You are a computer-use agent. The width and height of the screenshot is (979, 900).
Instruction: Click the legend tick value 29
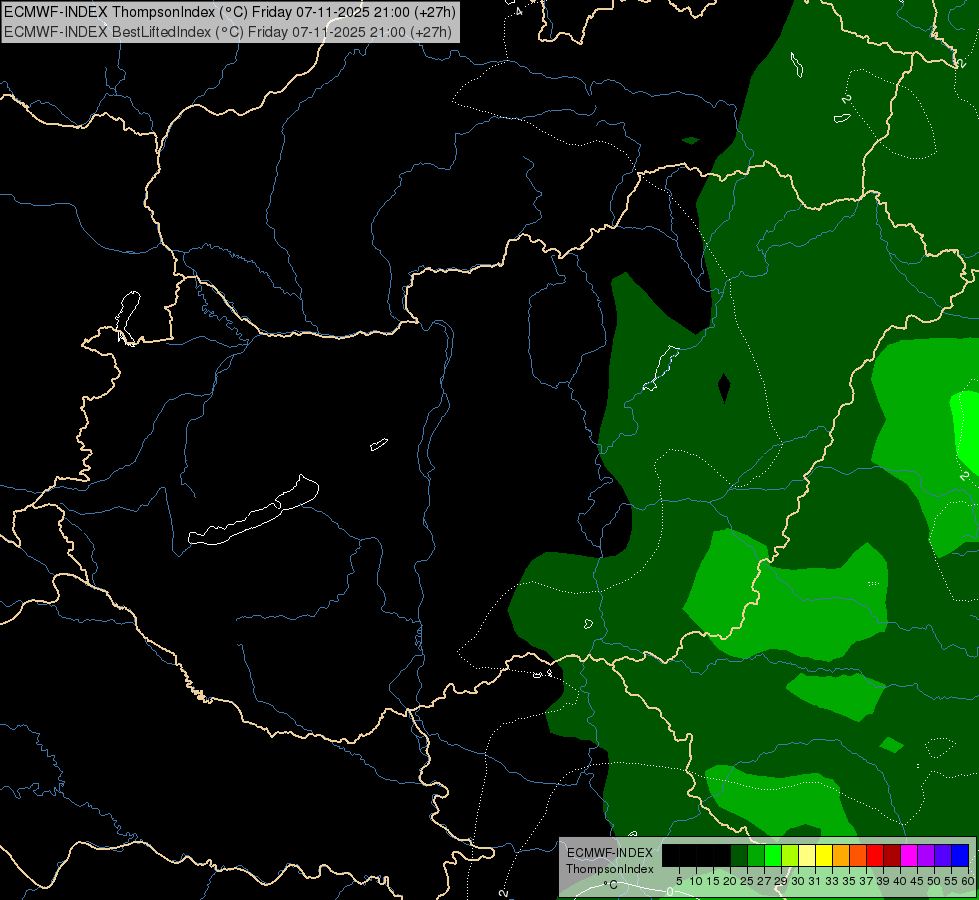(780, 881)
